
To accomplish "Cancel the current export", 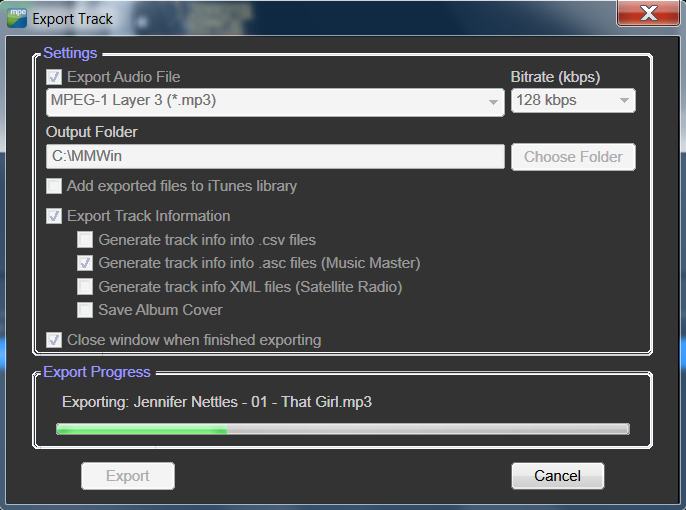I will 558,476.
